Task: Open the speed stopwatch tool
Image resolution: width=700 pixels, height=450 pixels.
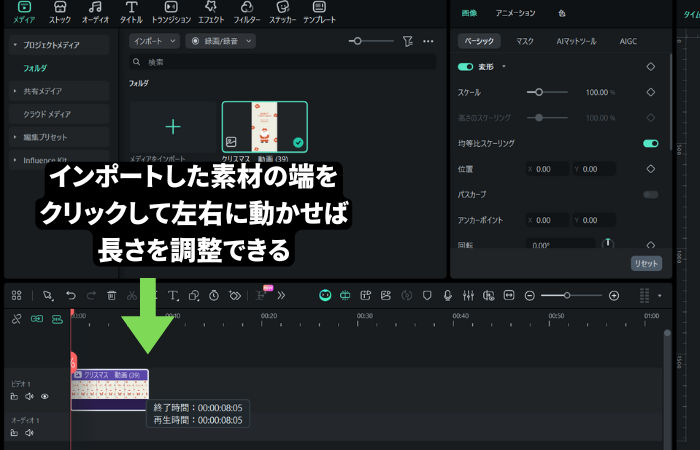Action: pos(214,295)
